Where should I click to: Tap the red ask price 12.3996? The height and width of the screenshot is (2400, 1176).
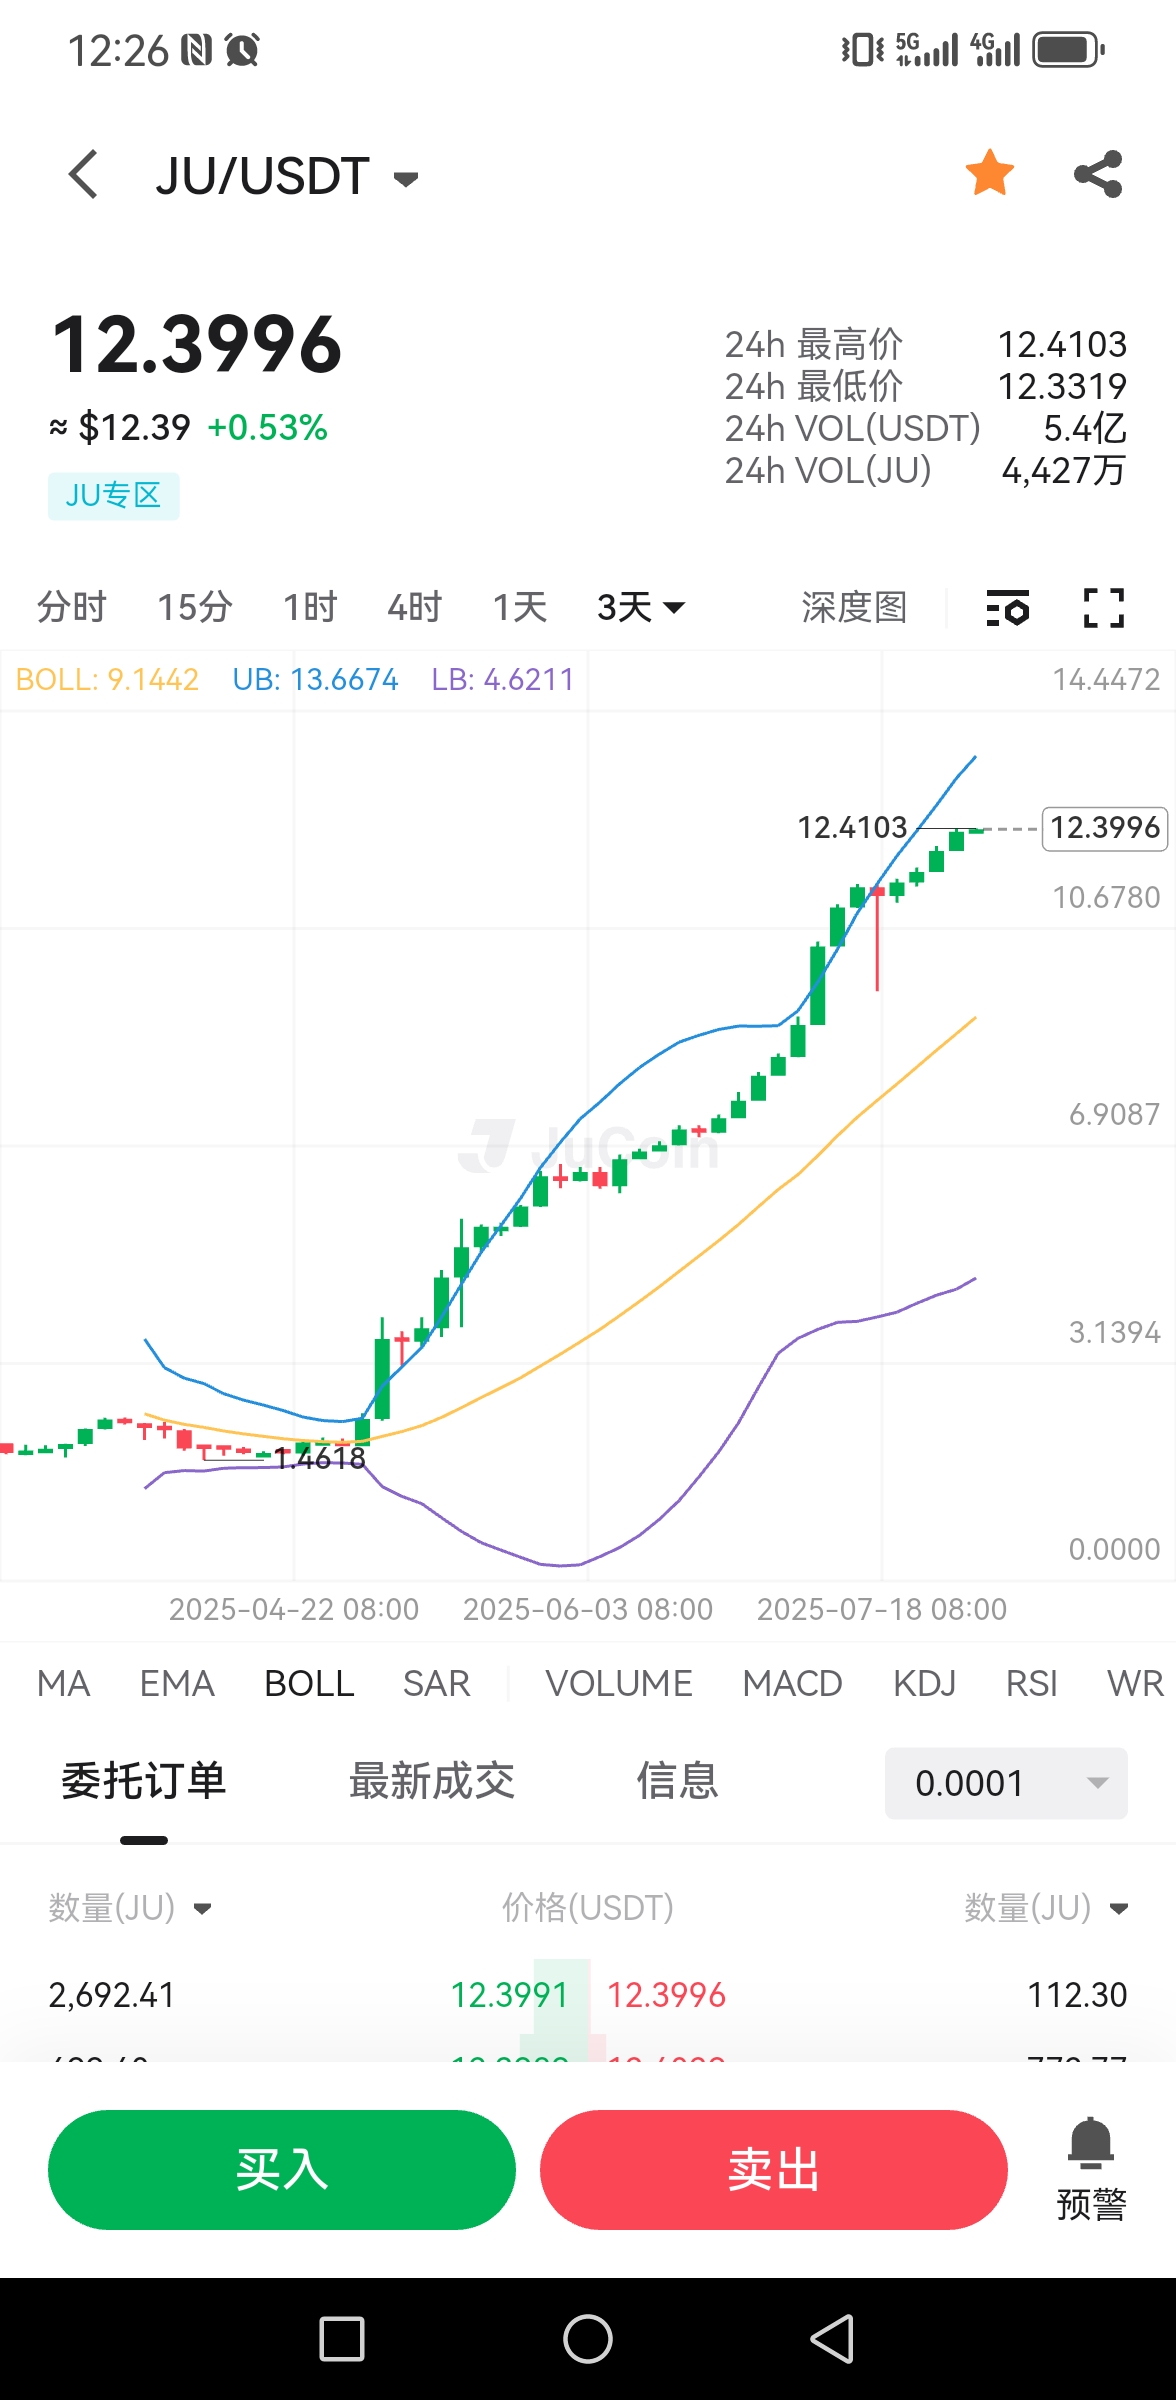667,1995
